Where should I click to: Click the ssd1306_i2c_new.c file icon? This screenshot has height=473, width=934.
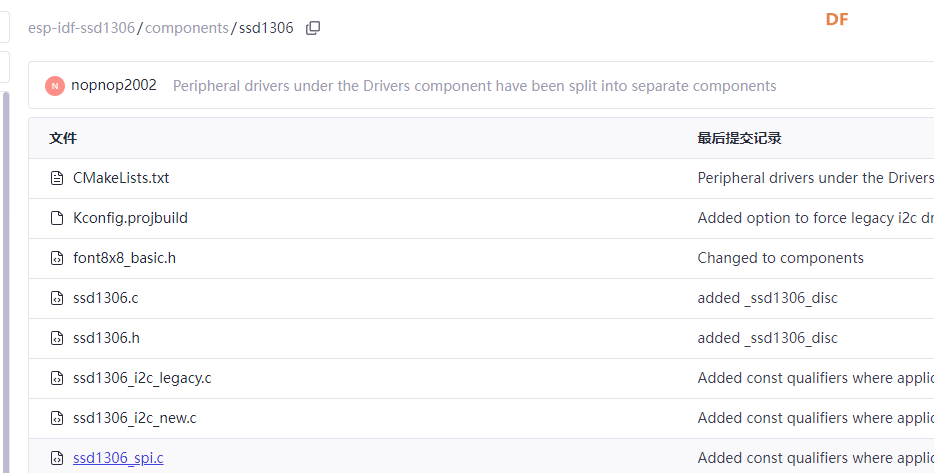click(x=57, y=418)
